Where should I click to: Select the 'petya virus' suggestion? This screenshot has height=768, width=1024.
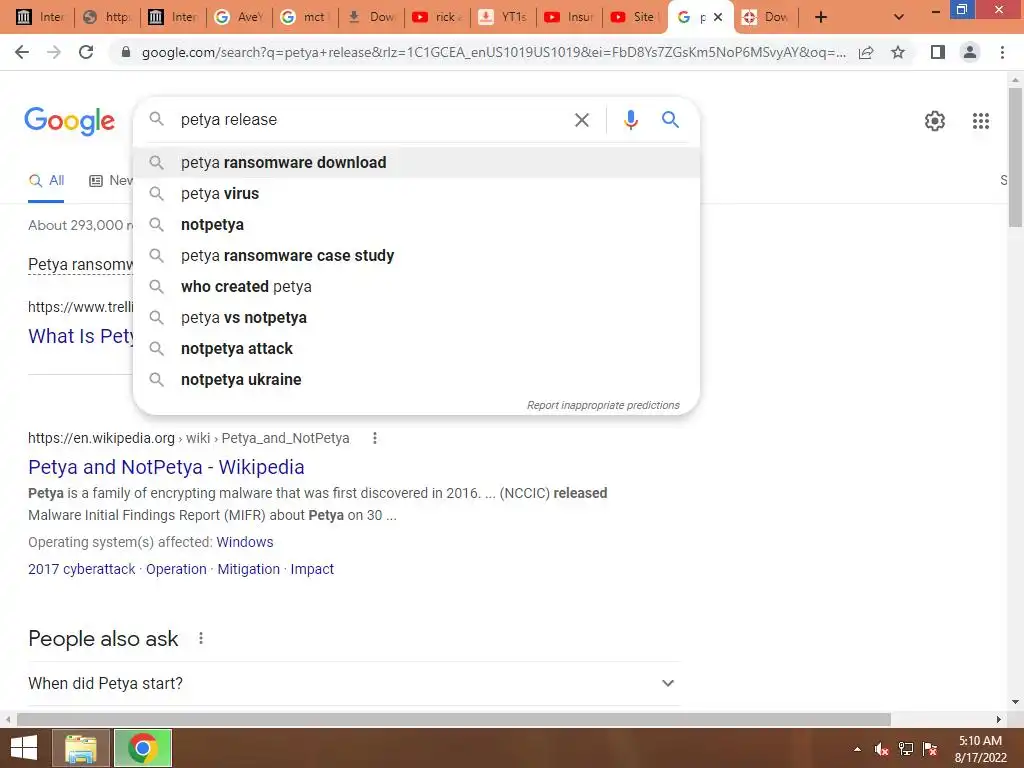416,193
